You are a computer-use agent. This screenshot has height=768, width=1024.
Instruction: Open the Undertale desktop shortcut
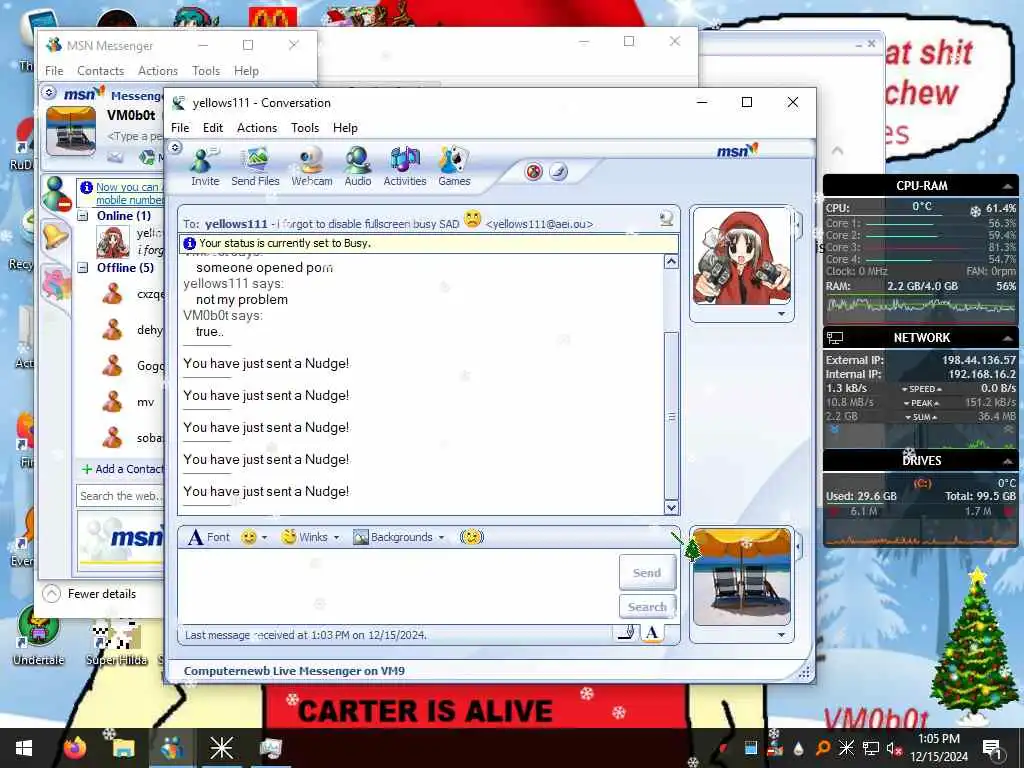[38, 637]
